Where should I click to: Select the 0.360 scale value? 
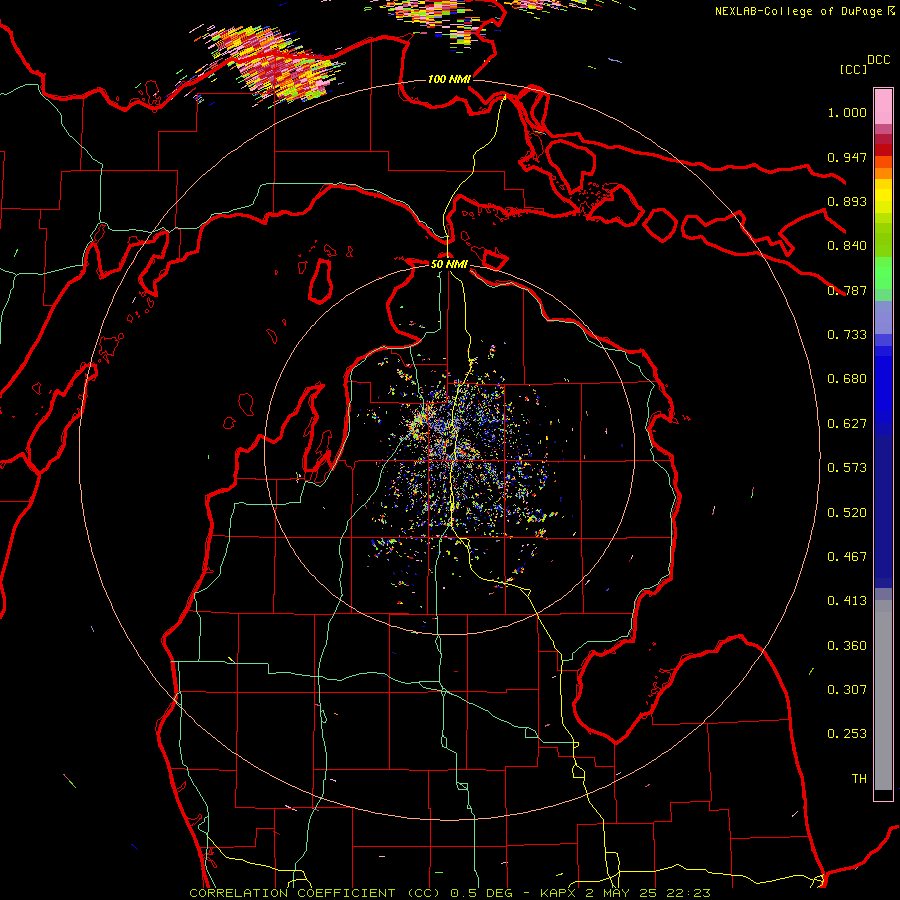(x=847, y=646)
